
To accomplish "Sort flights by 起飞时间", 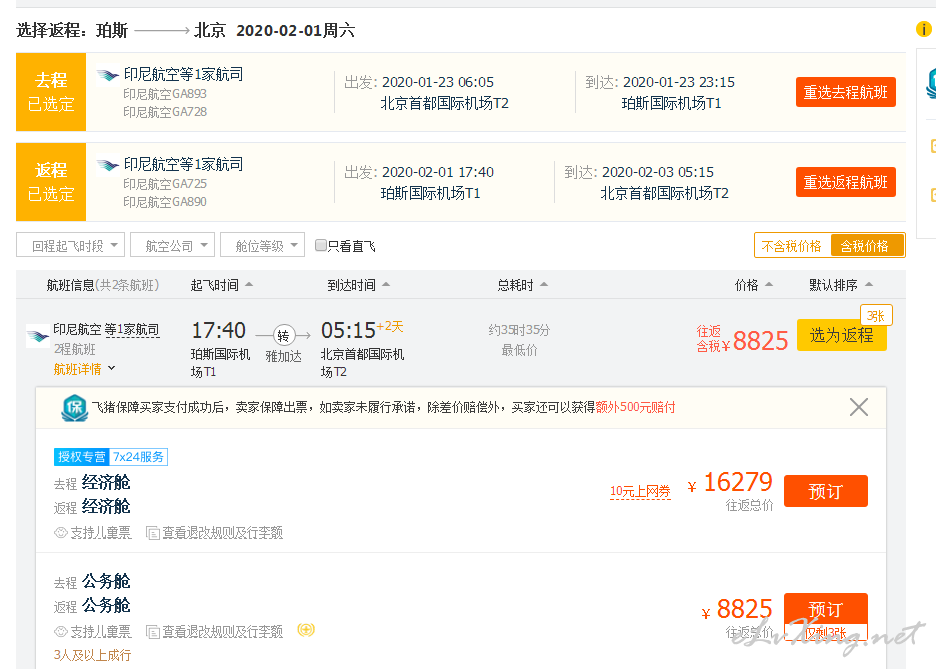I will pos(221,285).
